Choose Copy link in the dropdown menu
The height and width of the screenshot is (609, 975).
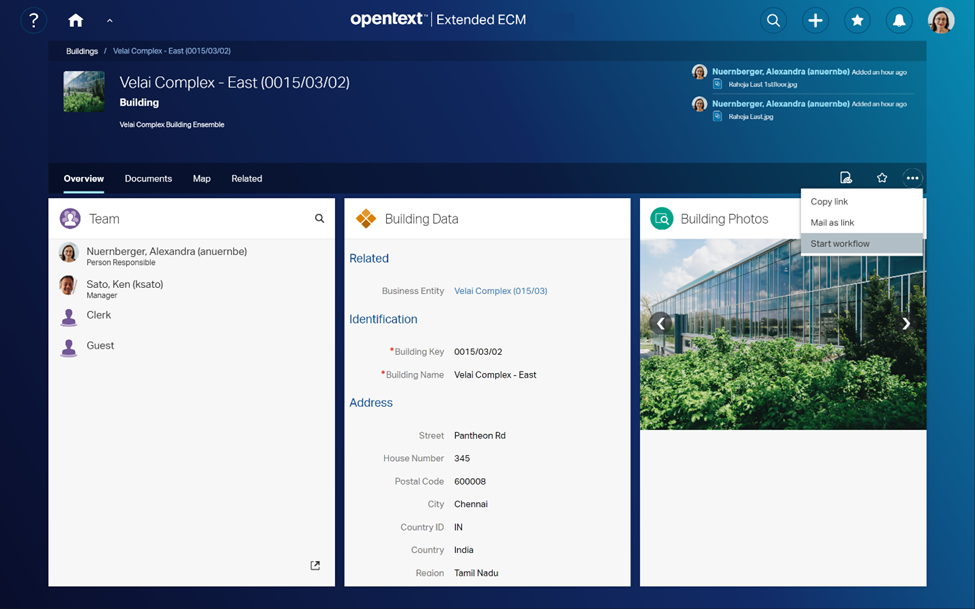829,202
